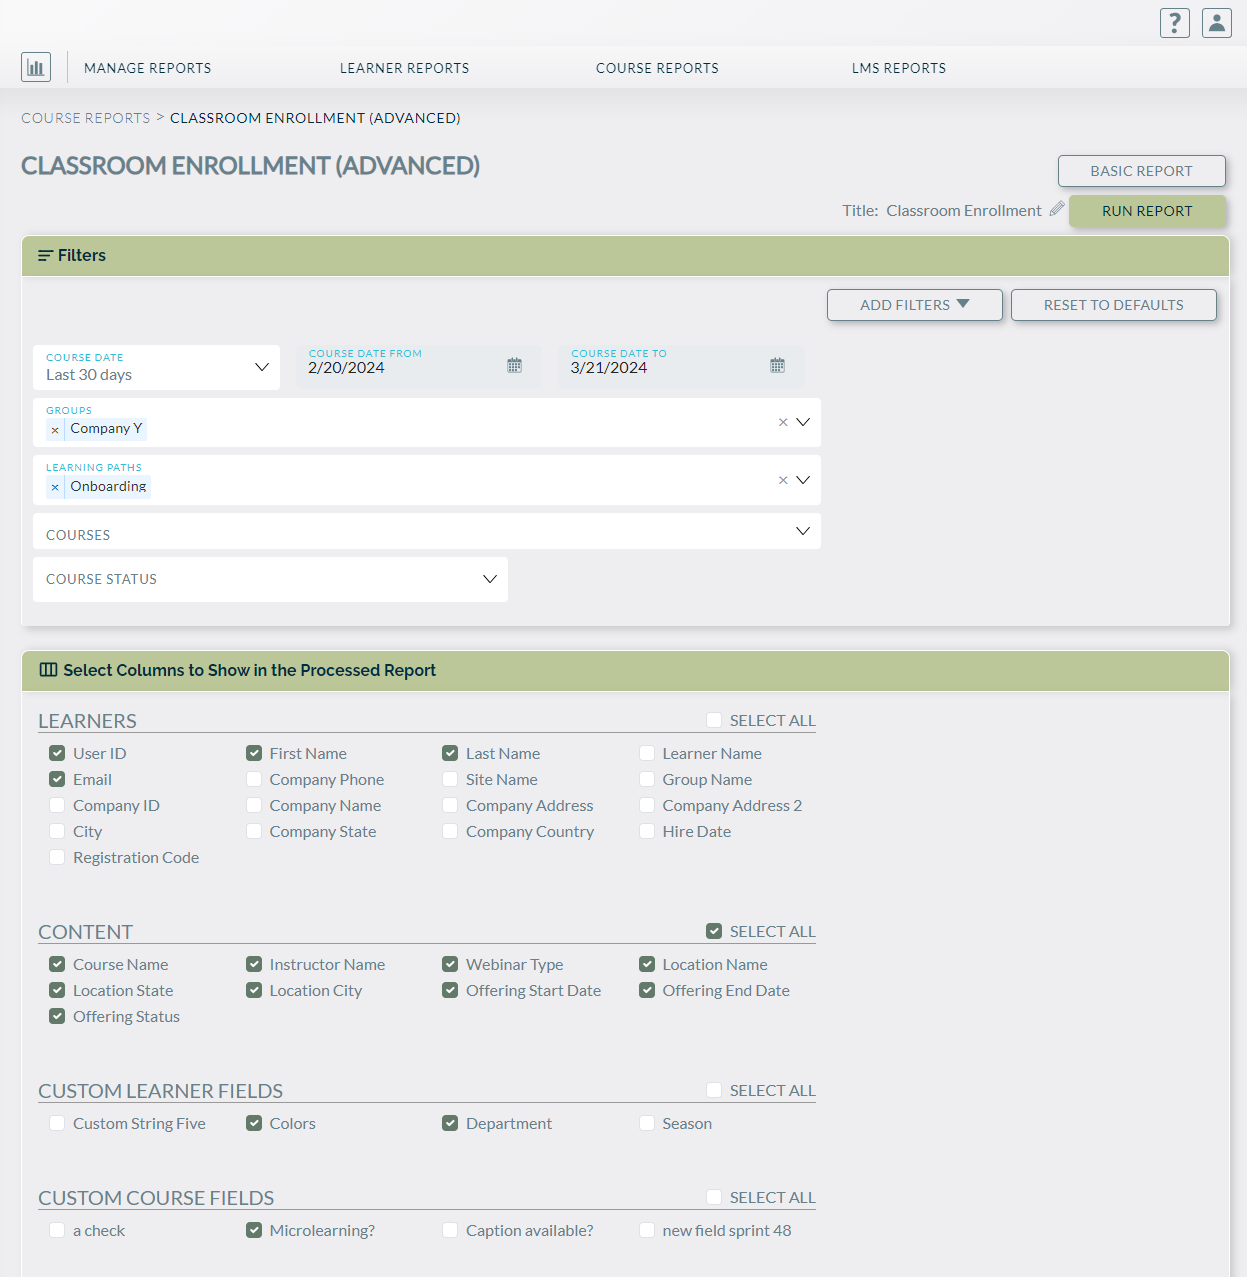
Task: Uncheck the Email learner column
Action: point(57,779)
